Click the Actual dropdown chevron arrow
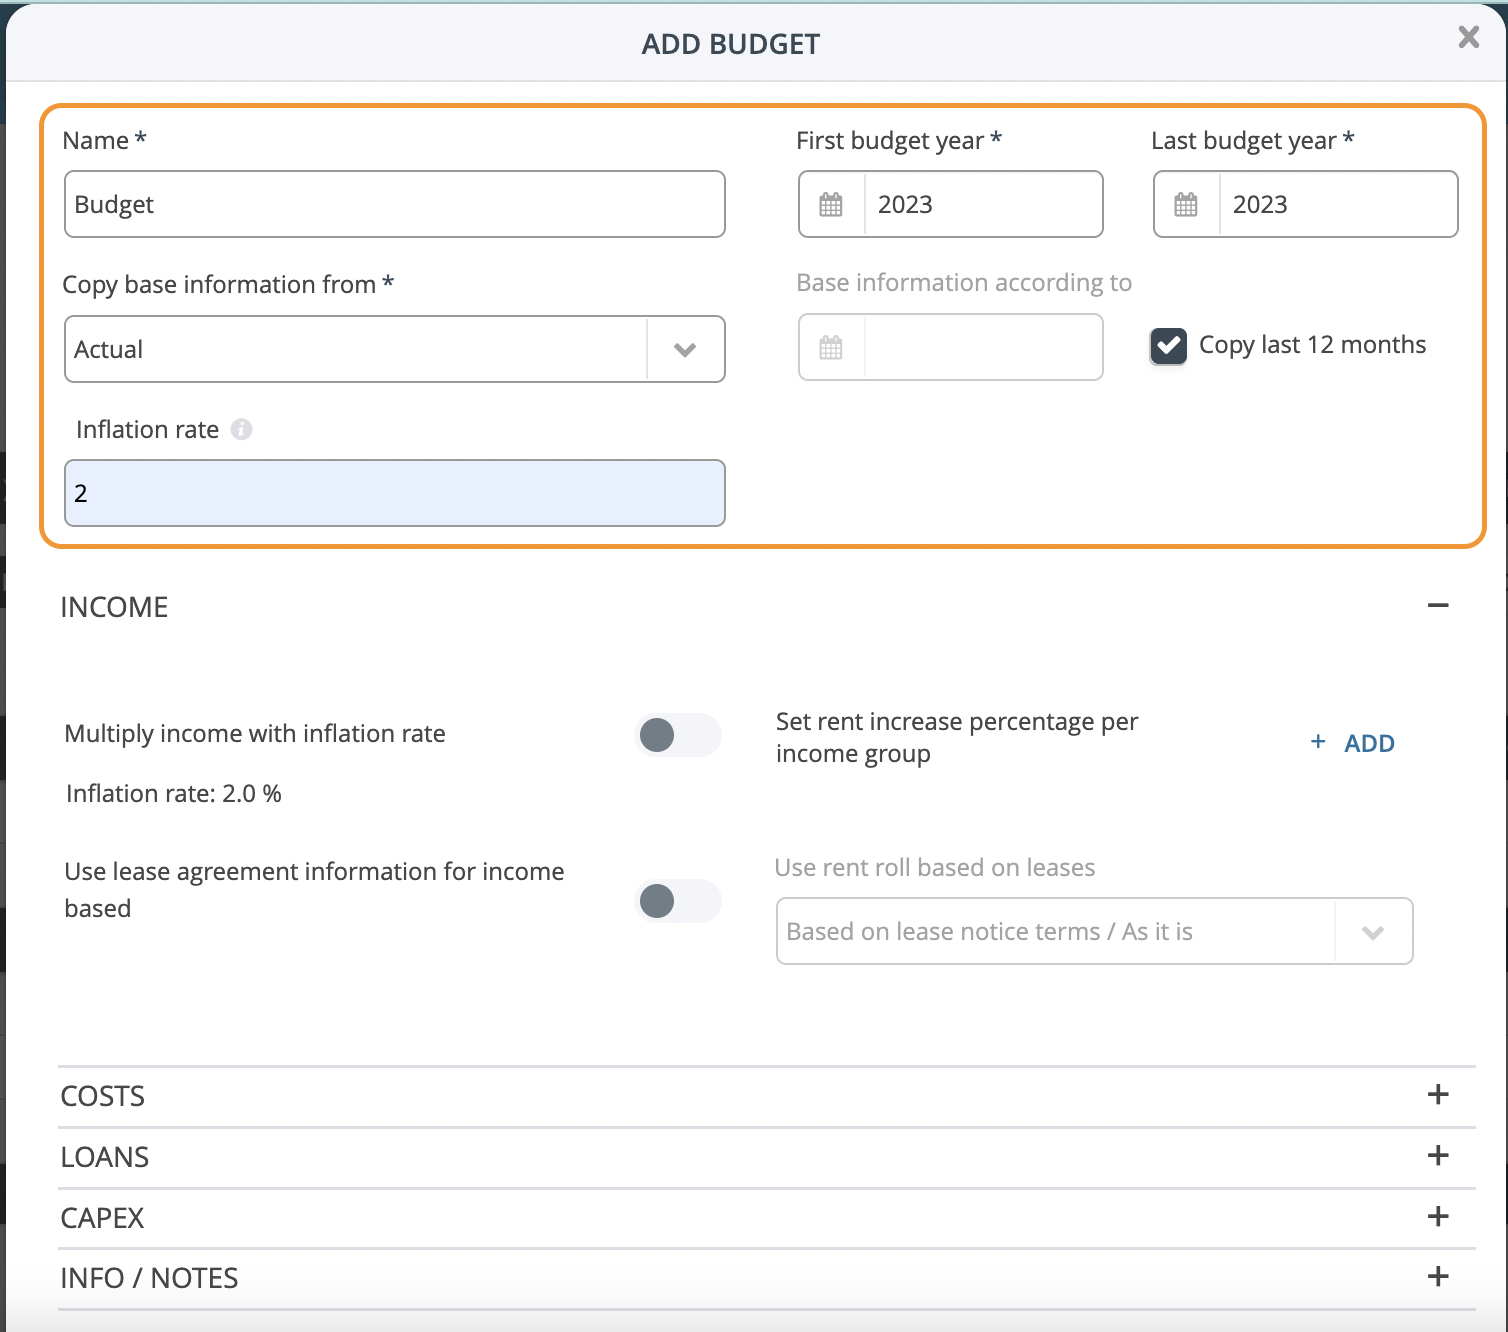The width and height of the screenshot is (1508, 1332). tap(685, 350)
